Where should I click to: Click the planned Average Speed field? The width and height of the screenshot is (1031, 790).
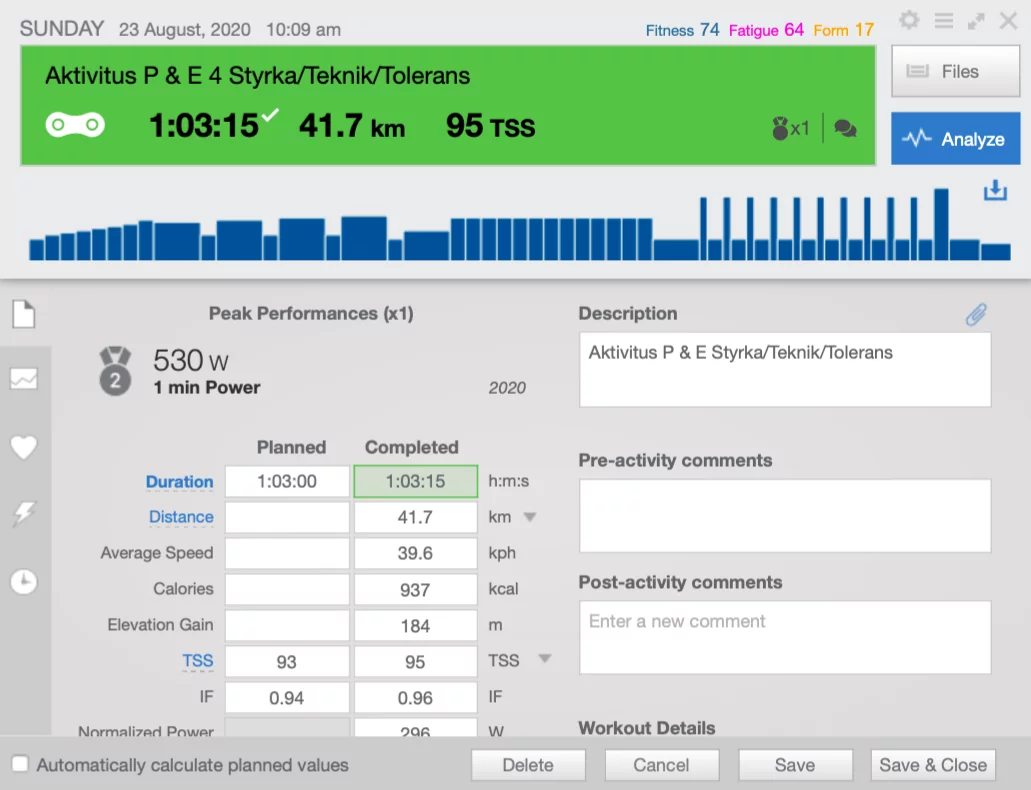287,553
